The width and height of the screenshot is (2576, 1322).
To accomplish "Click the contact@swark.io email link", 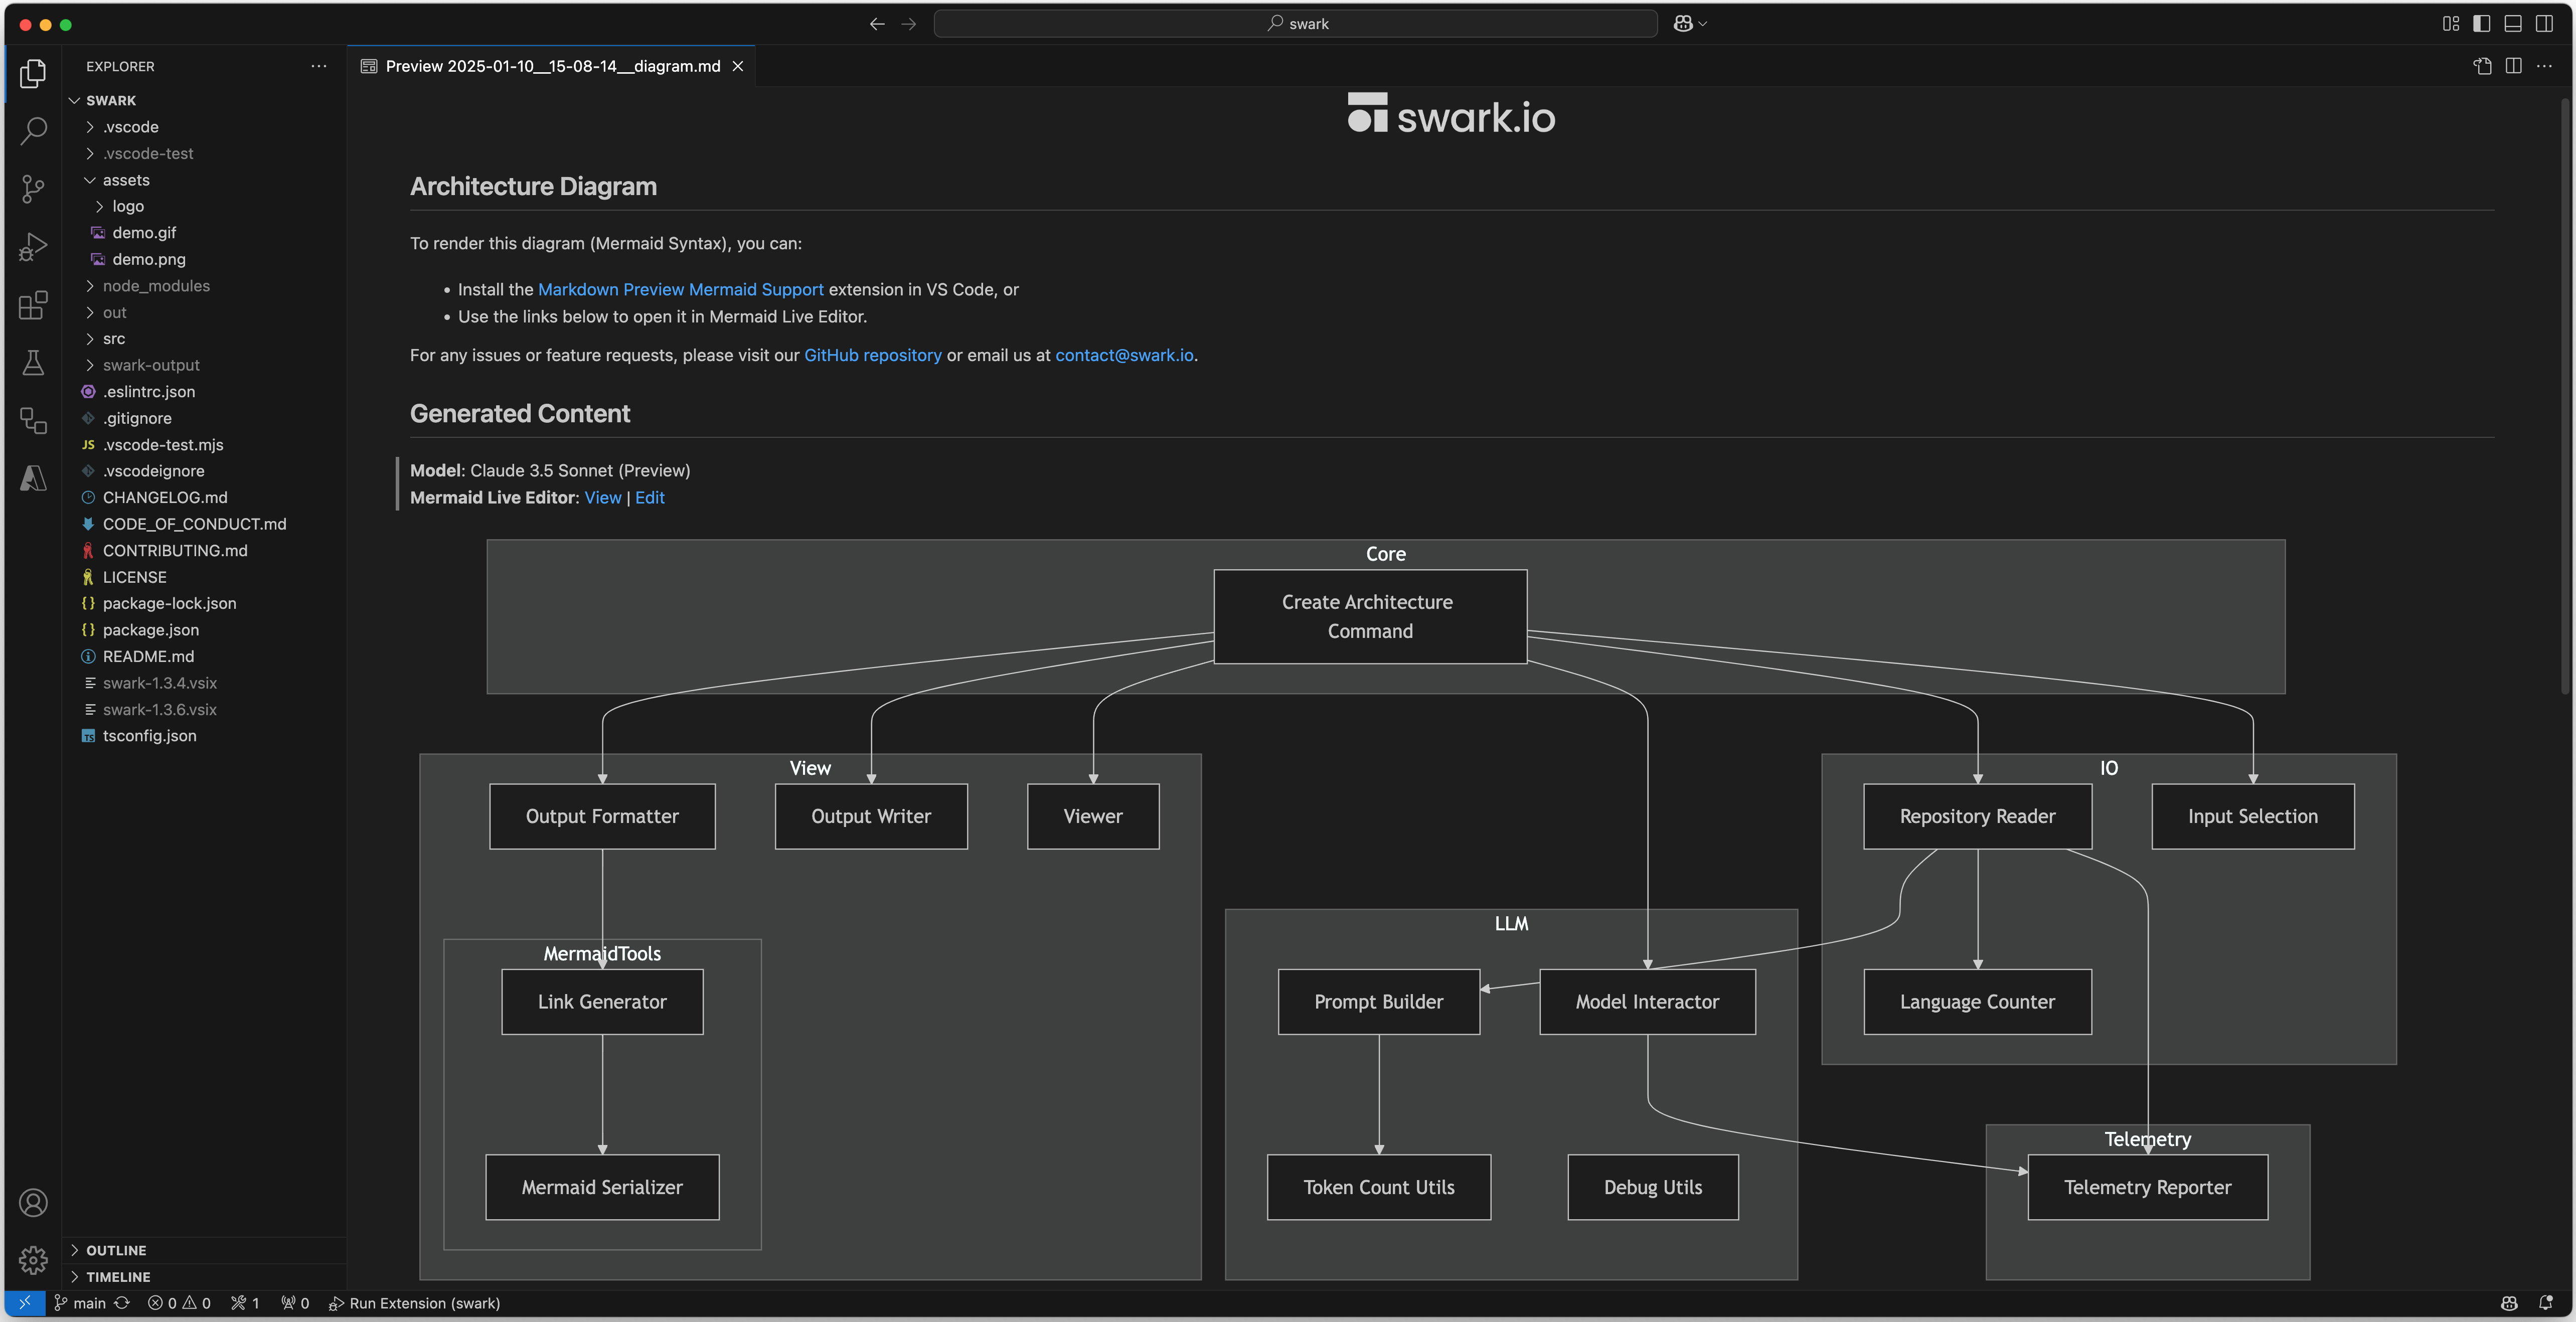I will coord(1124,355).
